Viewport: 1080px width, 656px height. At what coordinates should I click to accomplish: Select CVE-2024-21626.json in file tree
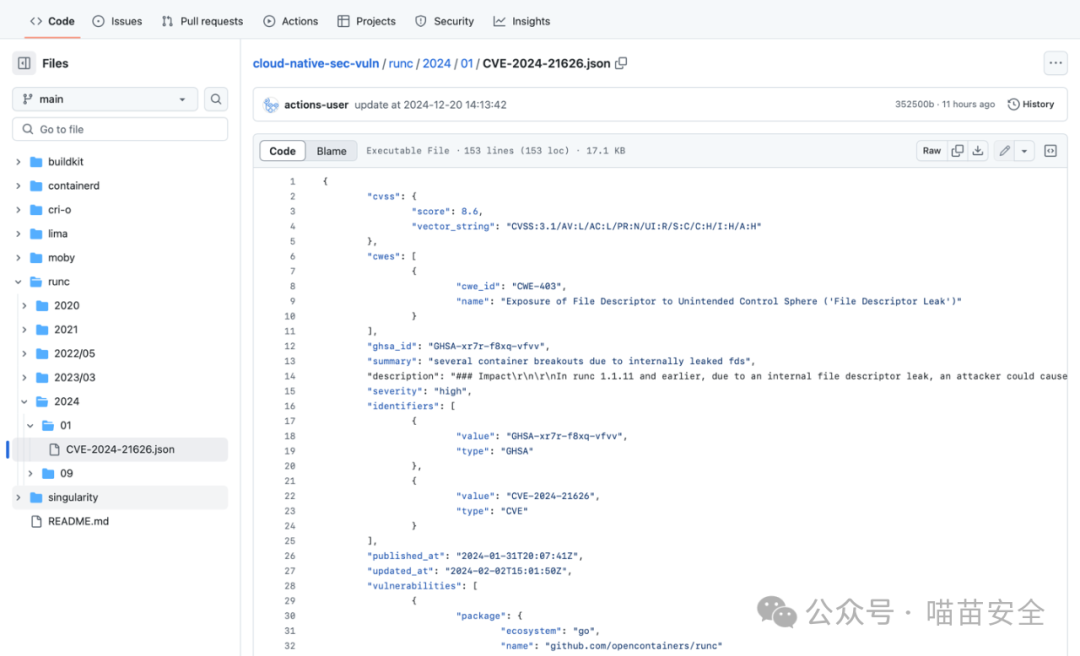pos(120,450)
